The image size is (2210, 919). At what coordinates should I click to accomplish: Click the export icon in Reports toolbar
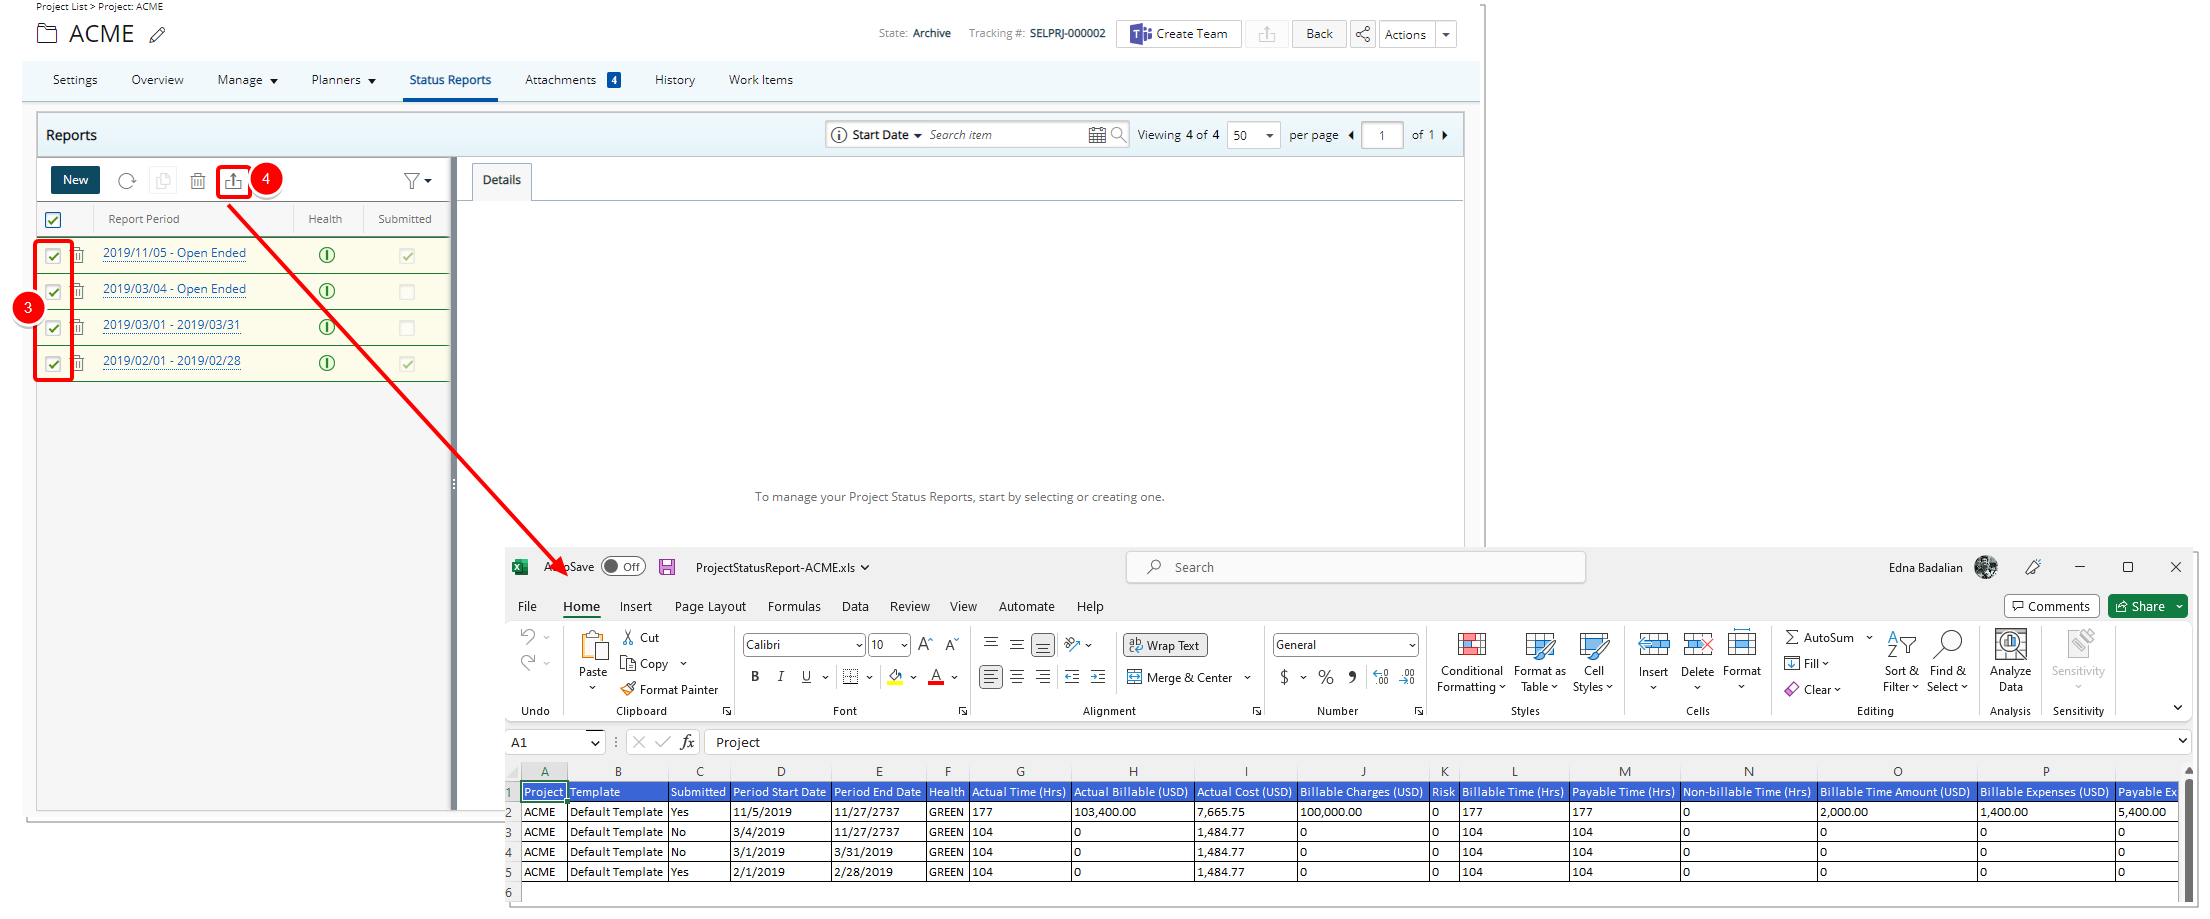coord(233,181)
